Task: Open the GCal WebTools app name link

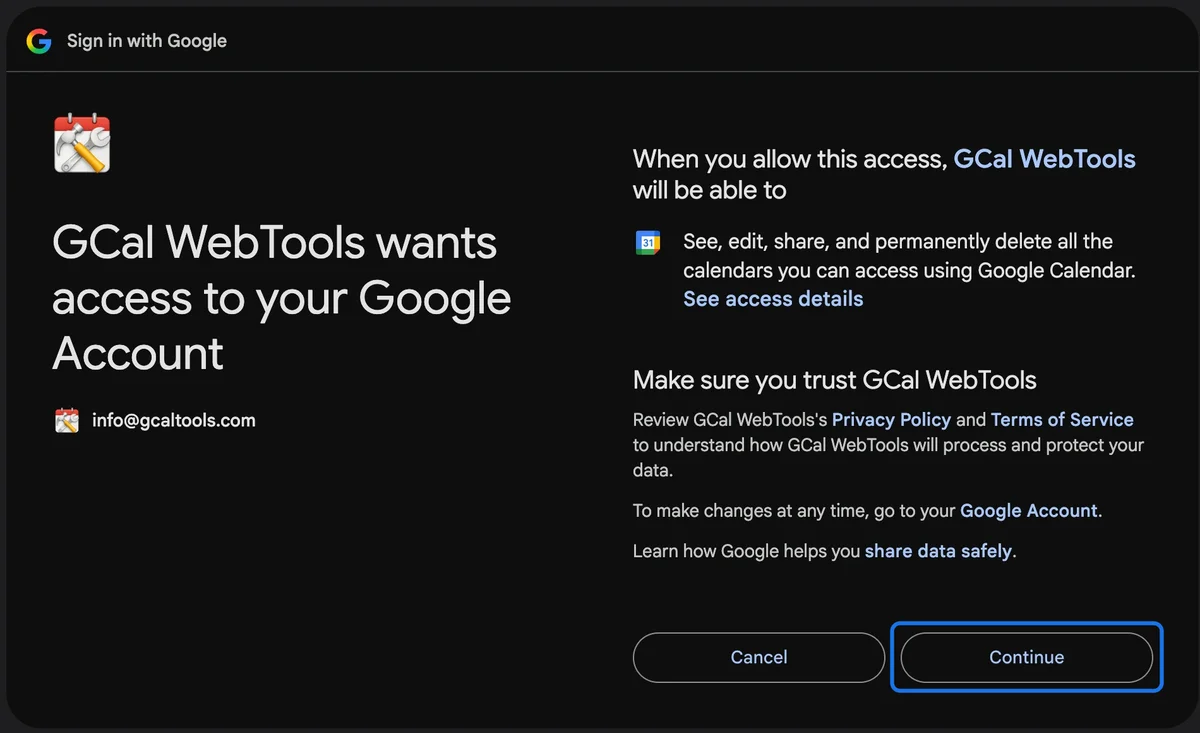Action: tap(1044, 159)
